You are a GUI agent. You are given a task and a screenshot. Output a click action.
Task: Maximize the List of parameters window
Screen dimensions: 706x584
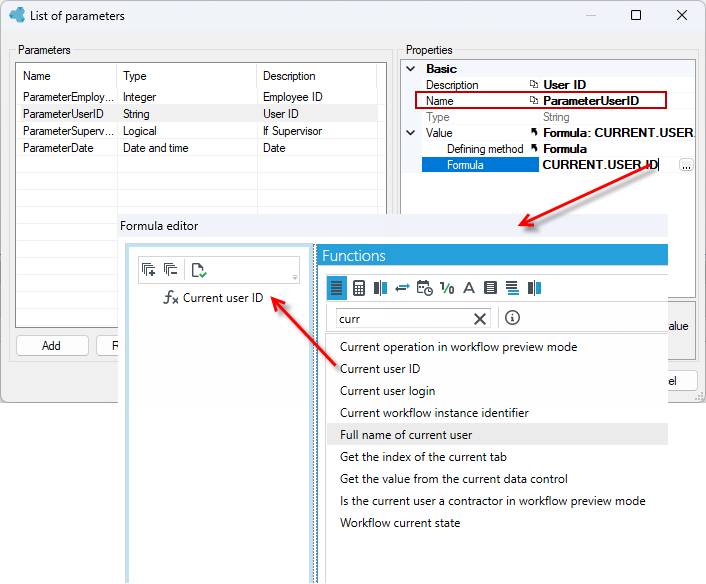[x=636, y=15]
